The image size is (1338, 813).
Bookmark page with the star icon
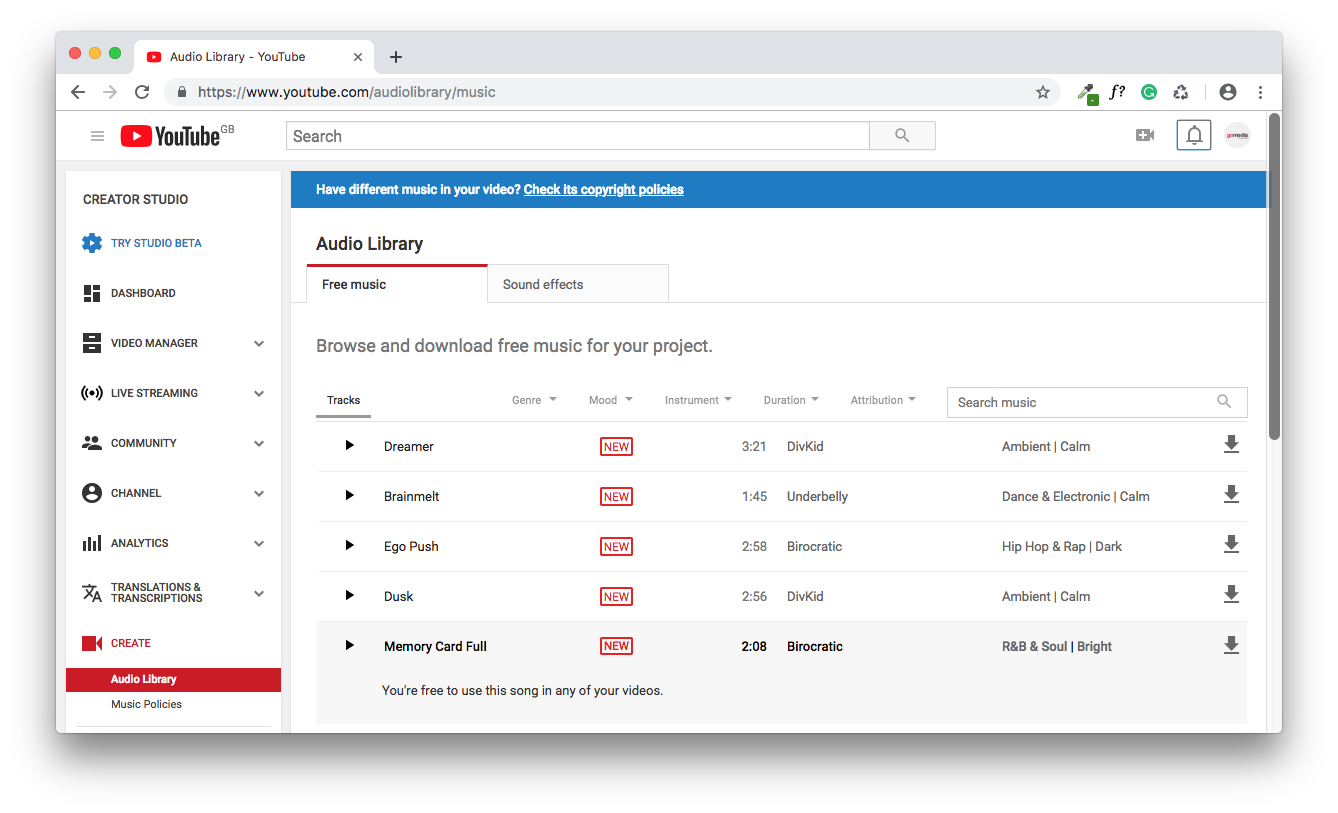(1043, 92)
